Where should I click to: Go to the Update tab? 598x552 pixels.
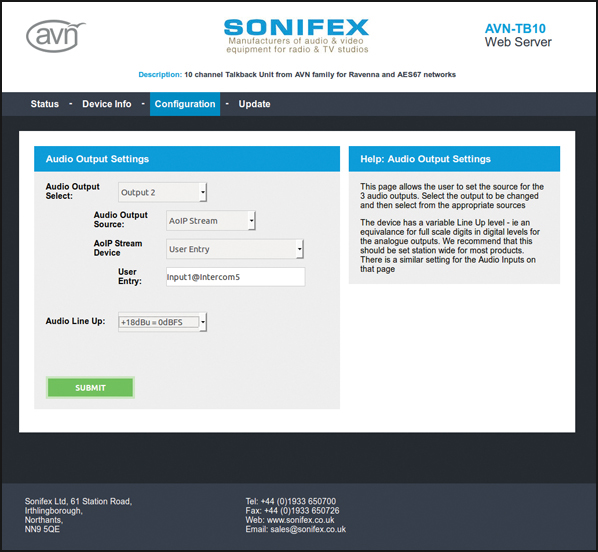click(x=254, y=104)
